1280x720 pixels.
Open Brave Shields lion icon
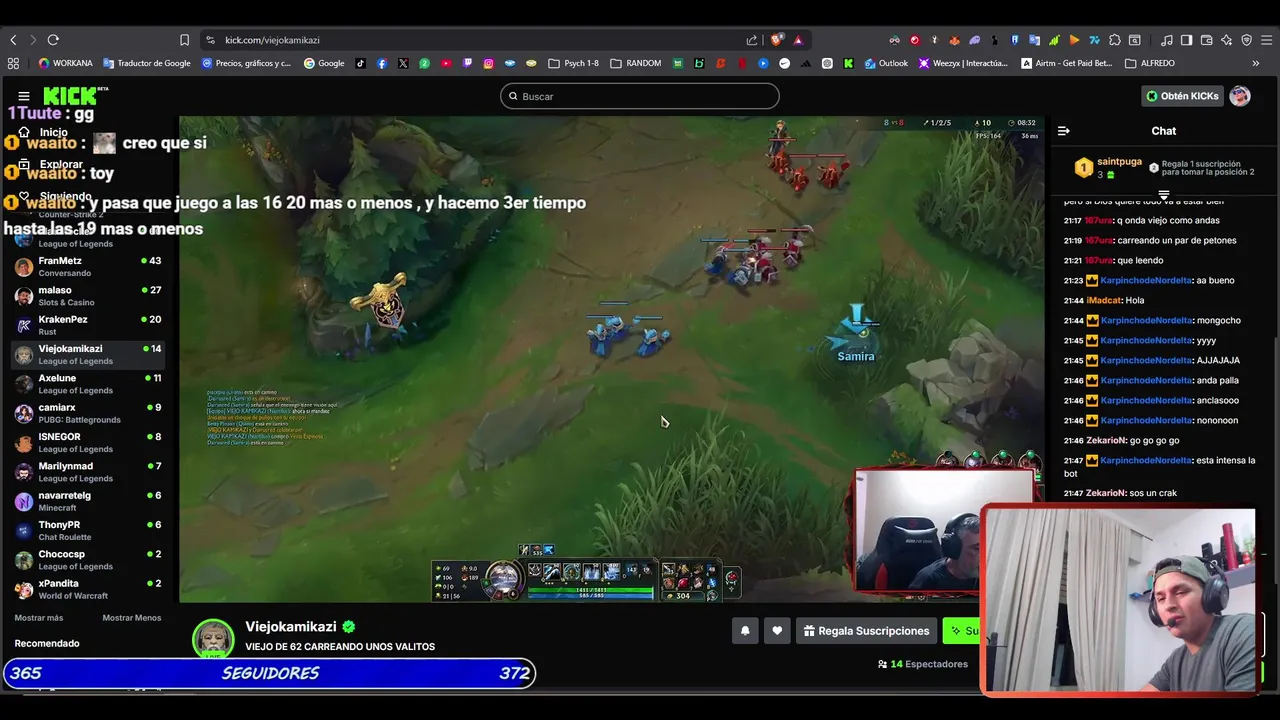click(776, 40)
